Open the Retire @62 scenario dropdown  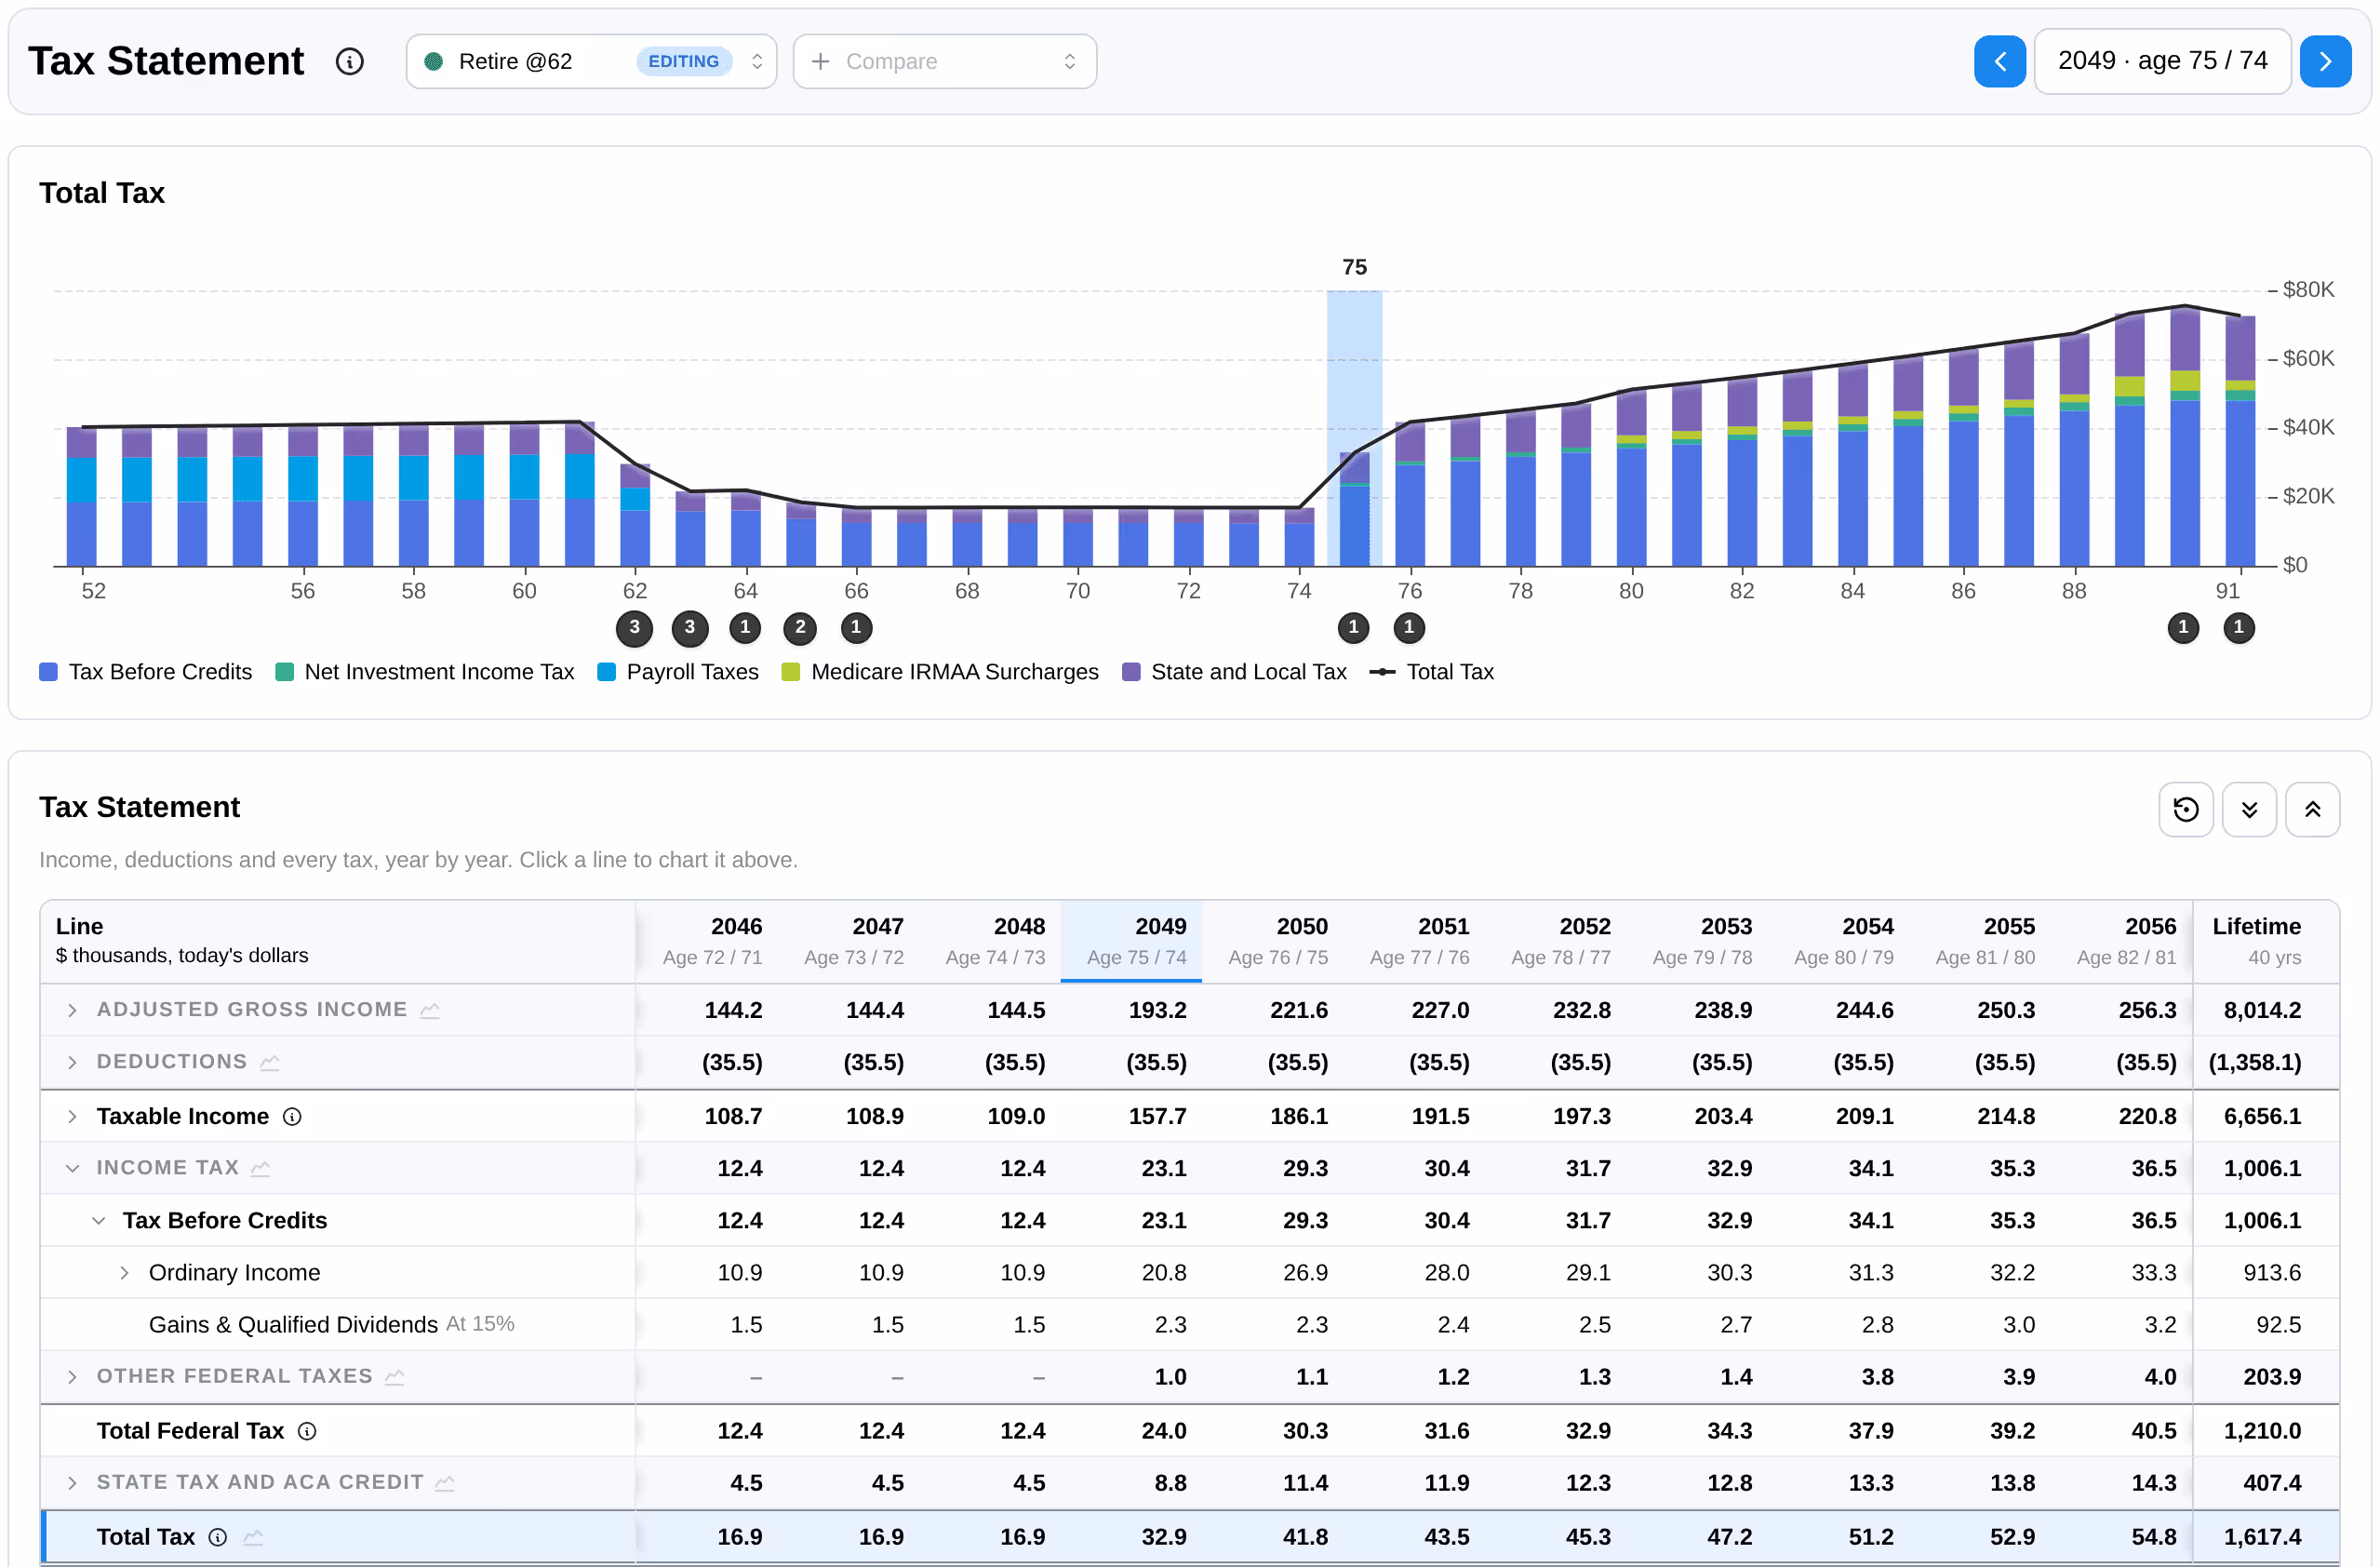pyautogui.click(x=591, y=62)
